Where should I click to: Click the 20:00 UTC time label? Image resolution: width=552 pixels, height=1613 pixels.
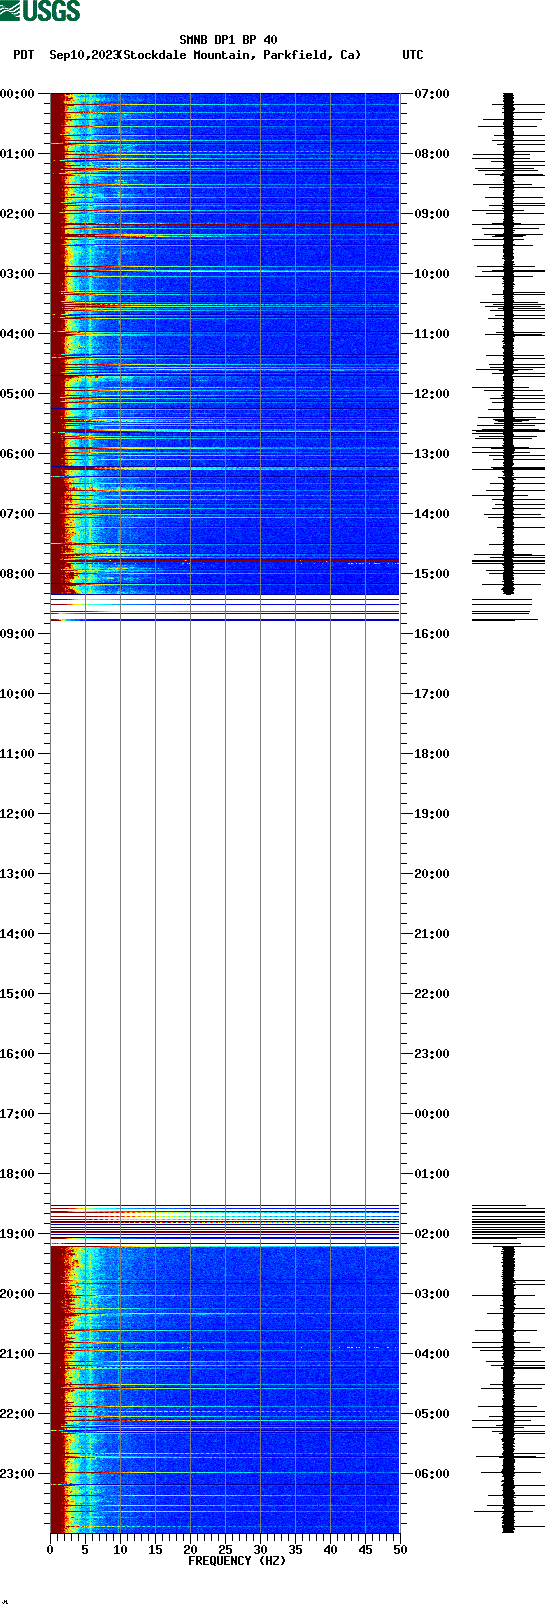[432, 874]
